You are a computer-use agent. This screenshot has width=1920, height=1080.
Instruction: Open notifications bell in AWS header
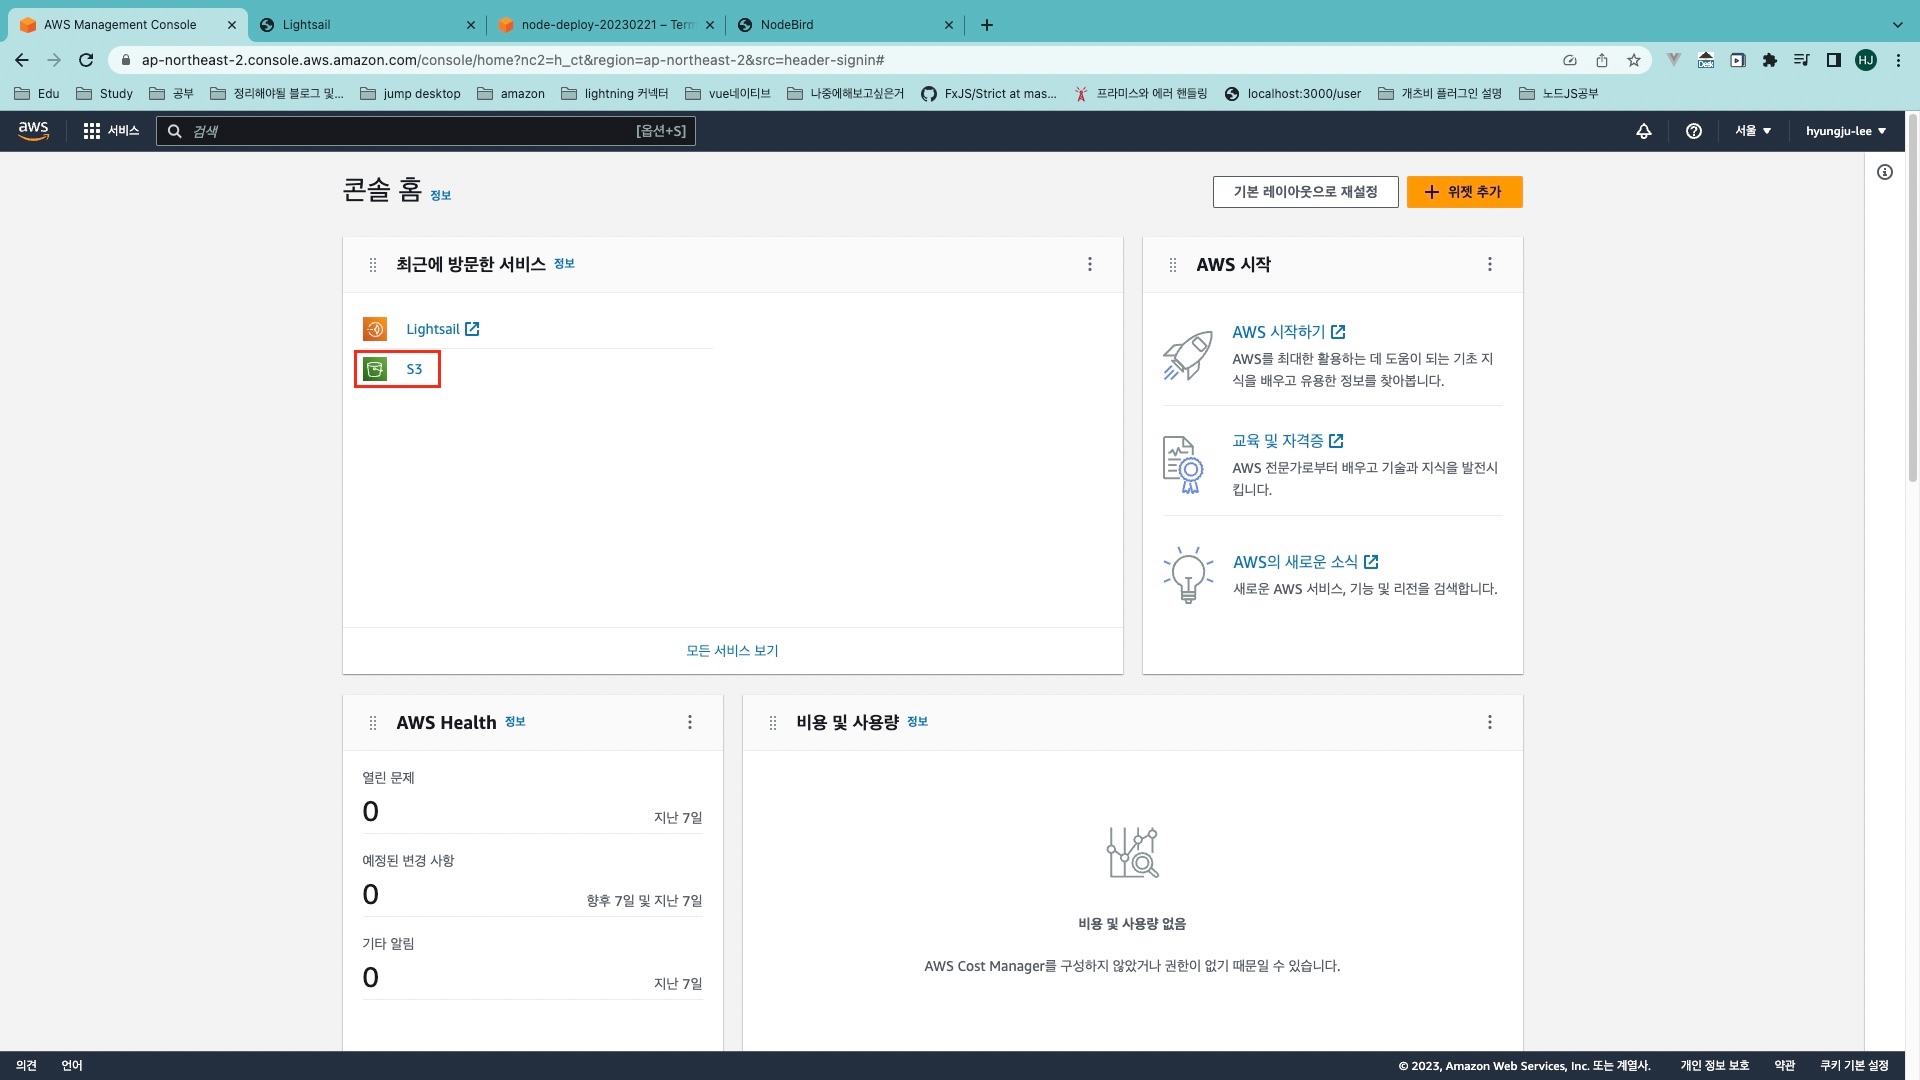coord(1643,131)
